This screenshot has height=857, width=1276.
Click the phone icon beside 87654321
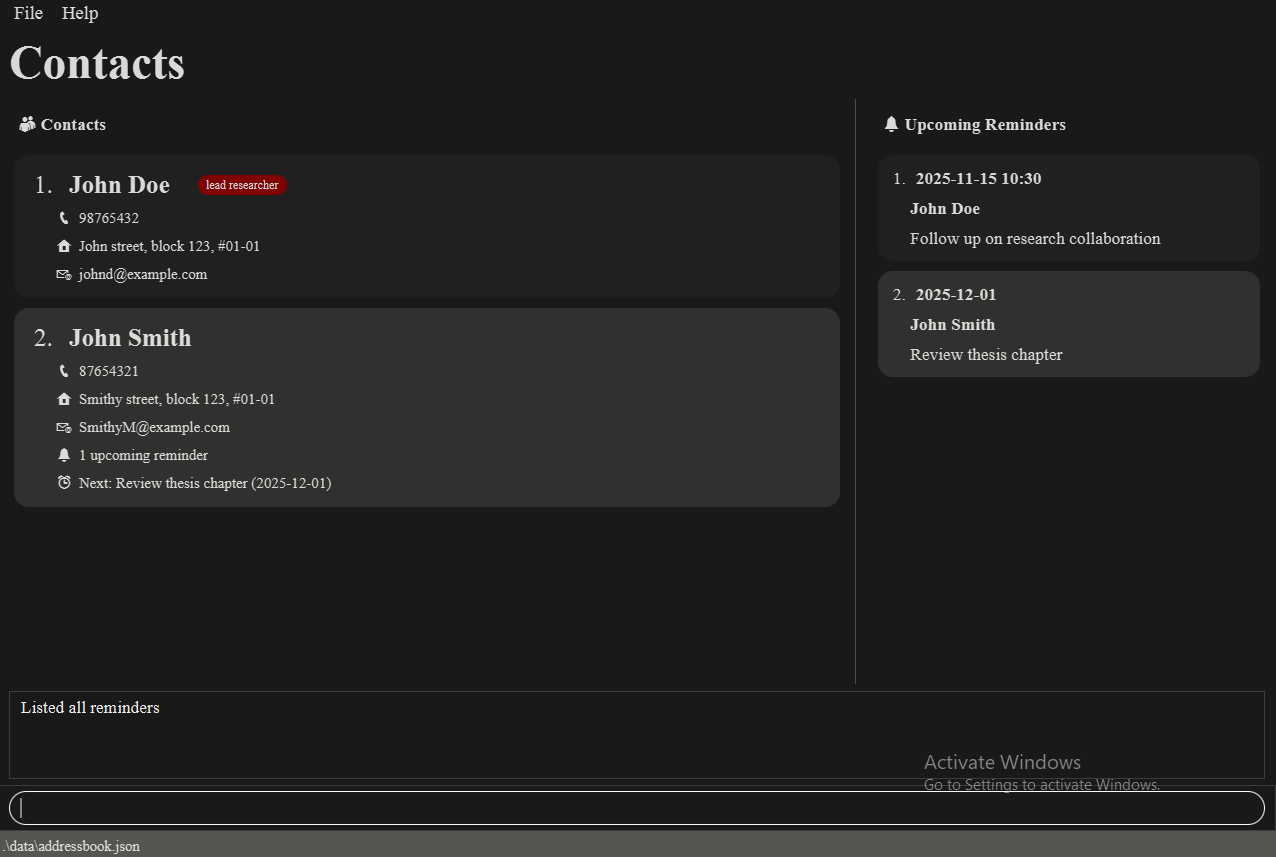[x=64, y=371]
